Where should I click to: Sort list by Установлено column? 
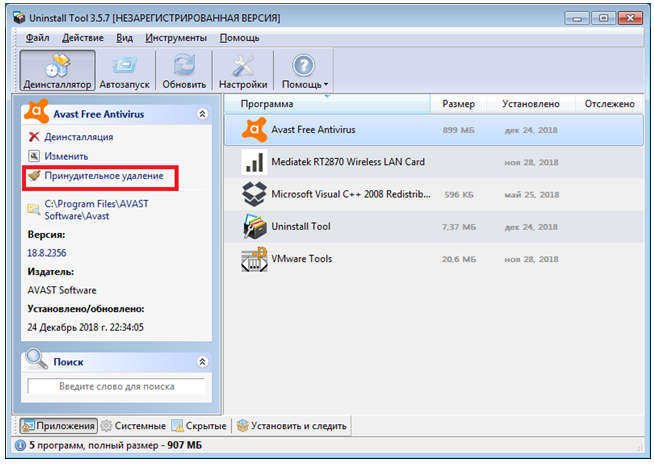pos(531,104)
